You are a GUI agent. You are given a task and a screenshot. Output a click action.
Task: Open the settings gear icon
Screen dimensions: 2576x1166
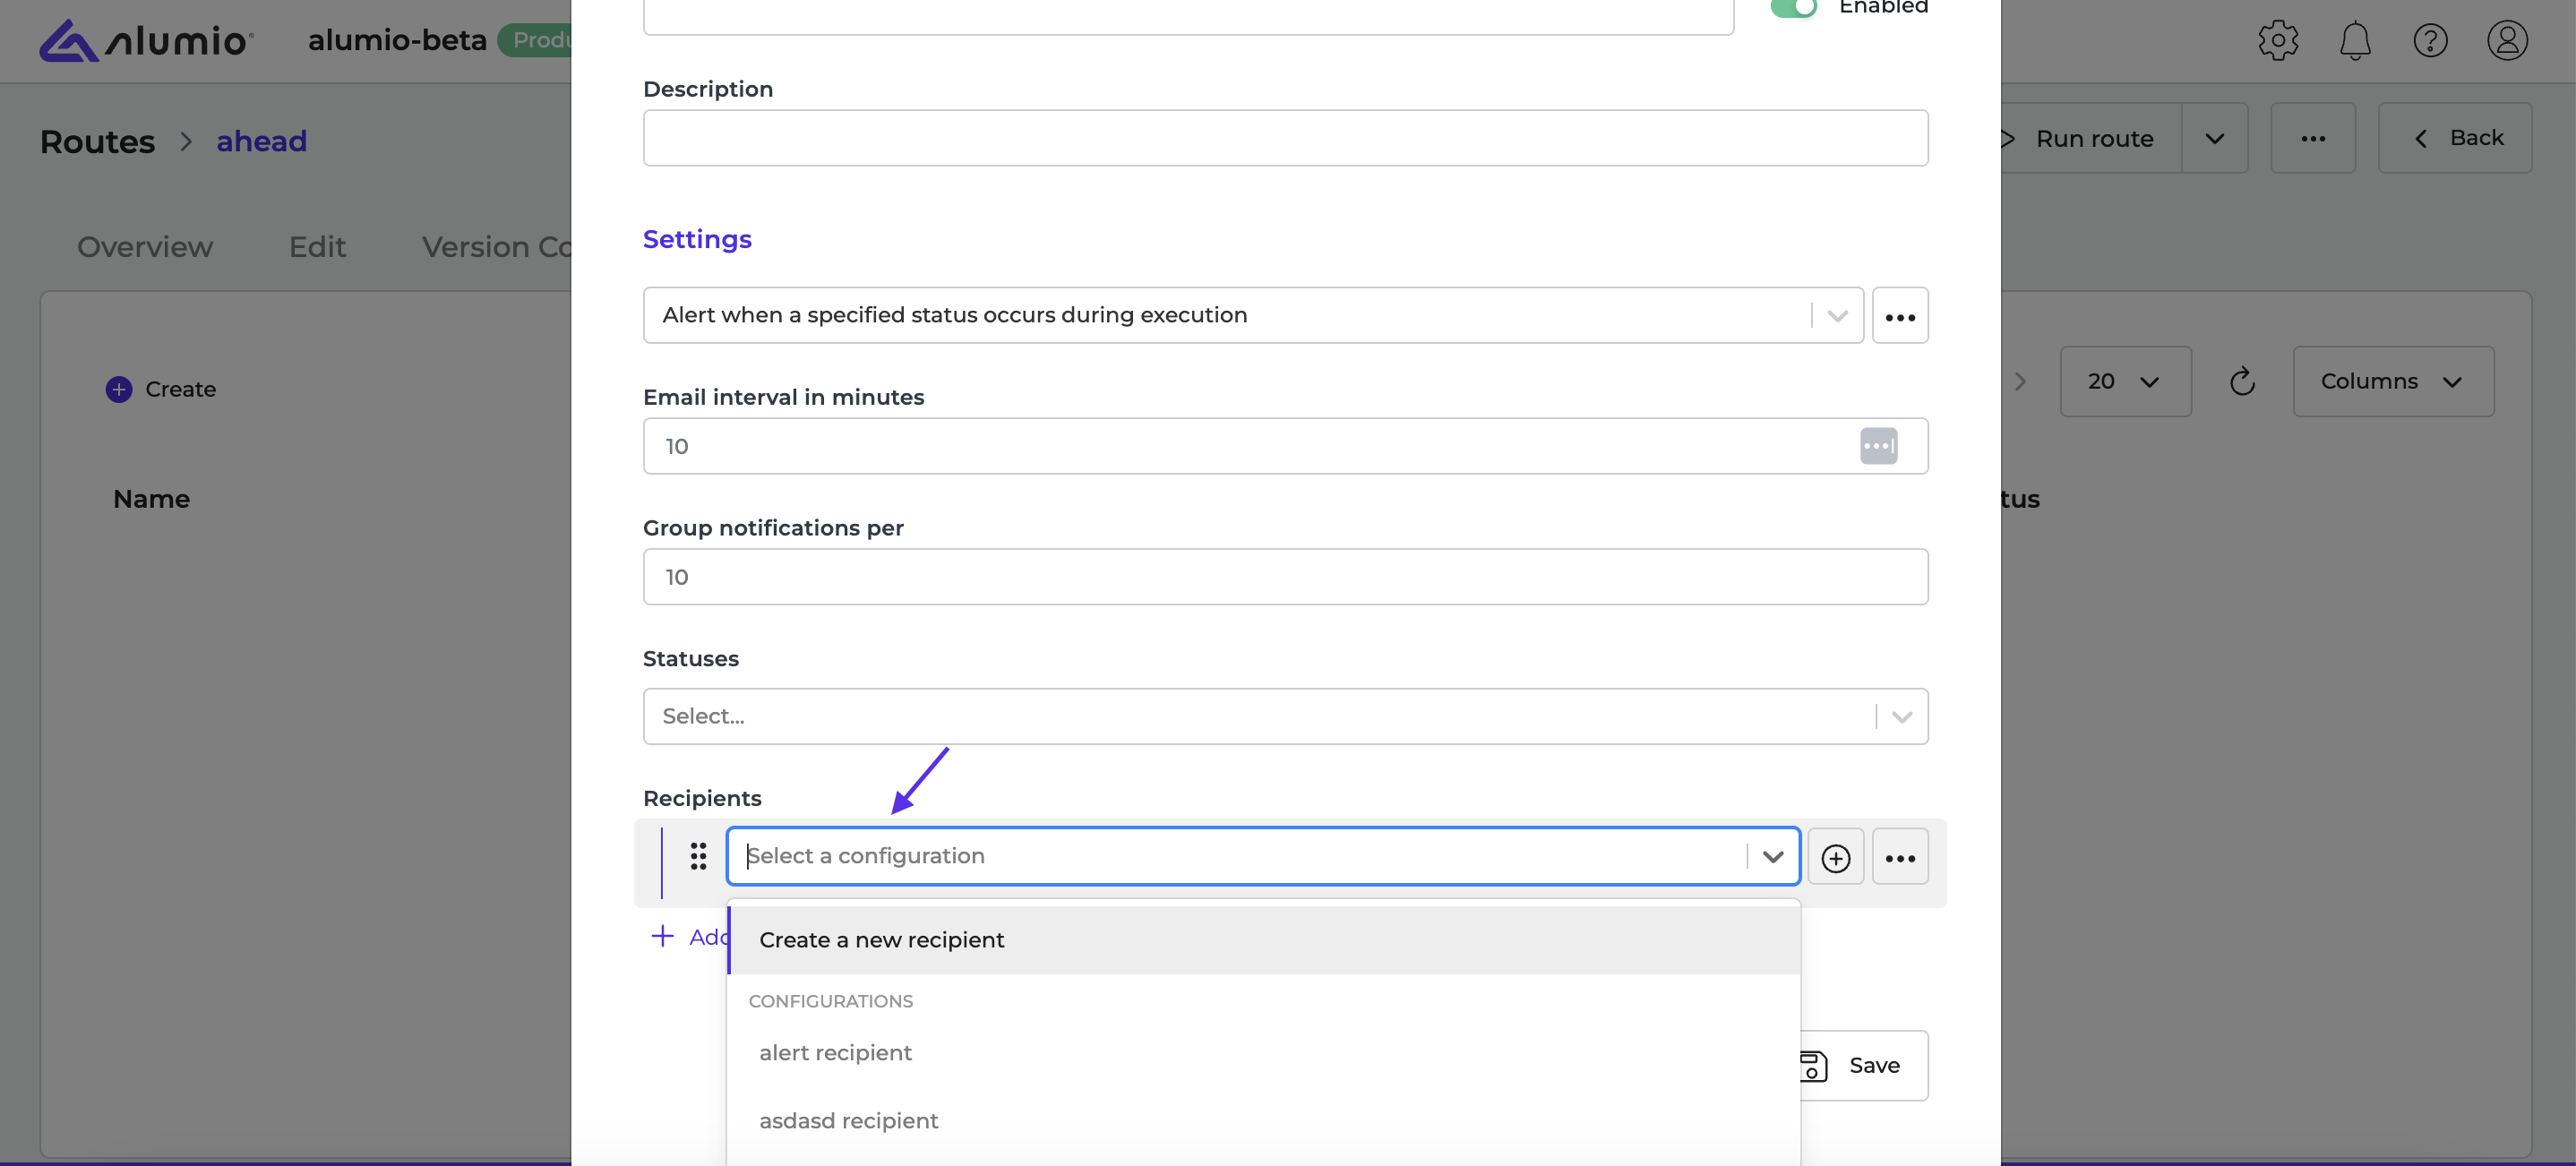2277,40
